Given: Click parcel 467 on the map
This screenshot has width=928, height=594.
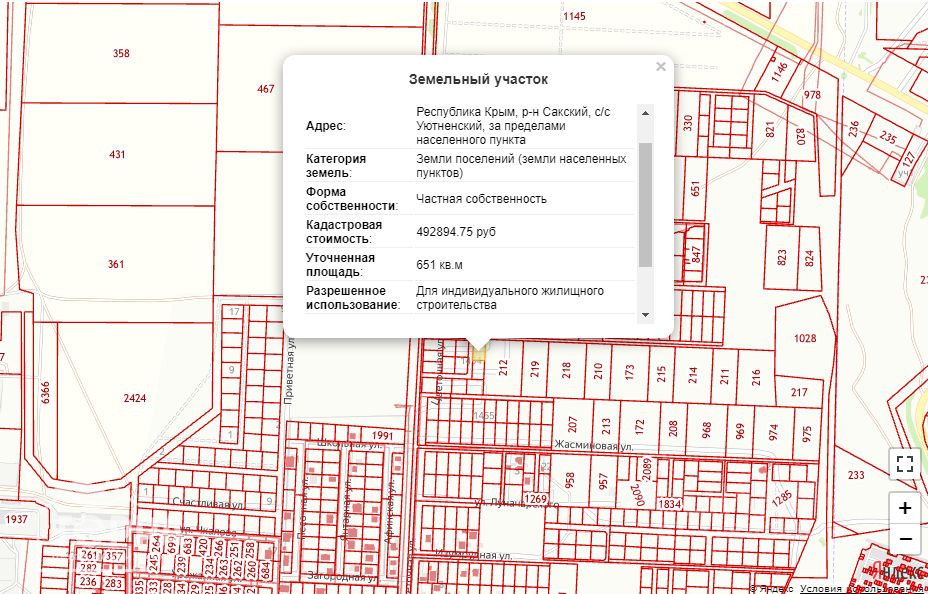Looking at the screenshot, I should coord(266,89).
